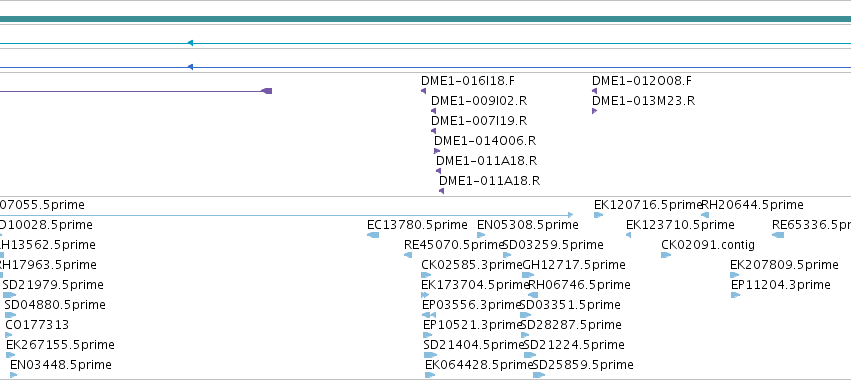
Task: Select the CO177313 feature label
Action: point(37,325)
